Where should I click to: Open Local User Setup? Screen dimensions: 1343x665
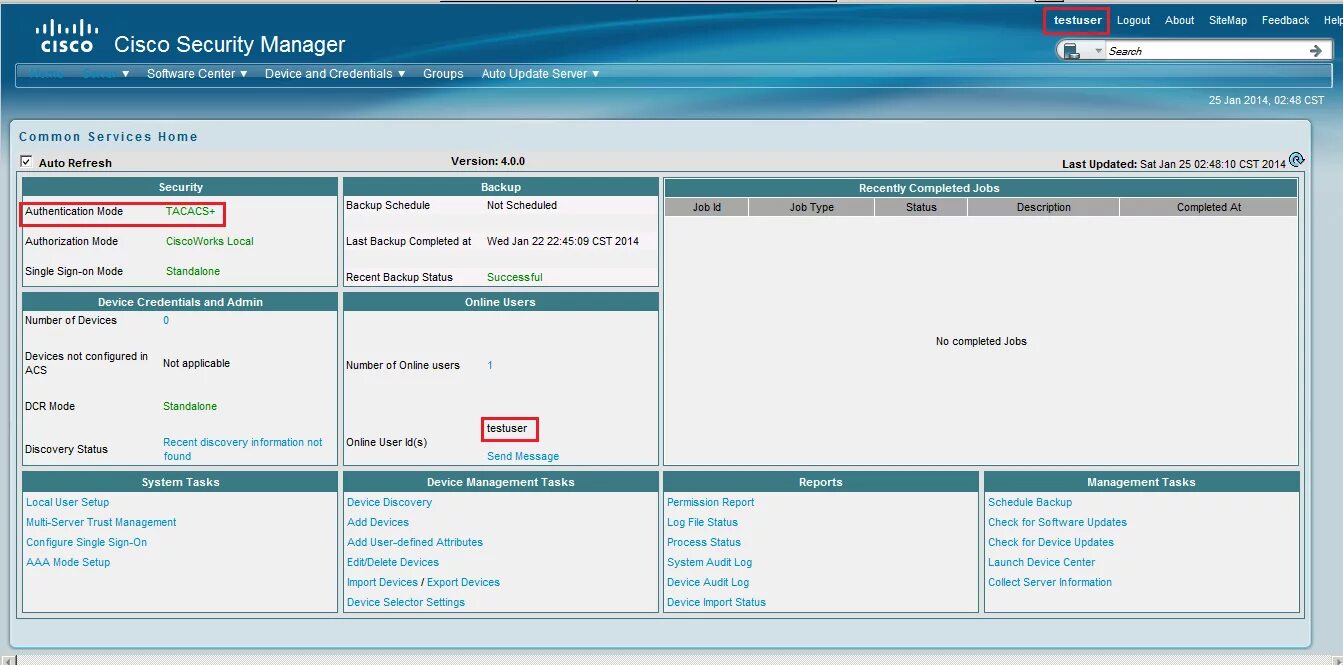coord(68,502)
